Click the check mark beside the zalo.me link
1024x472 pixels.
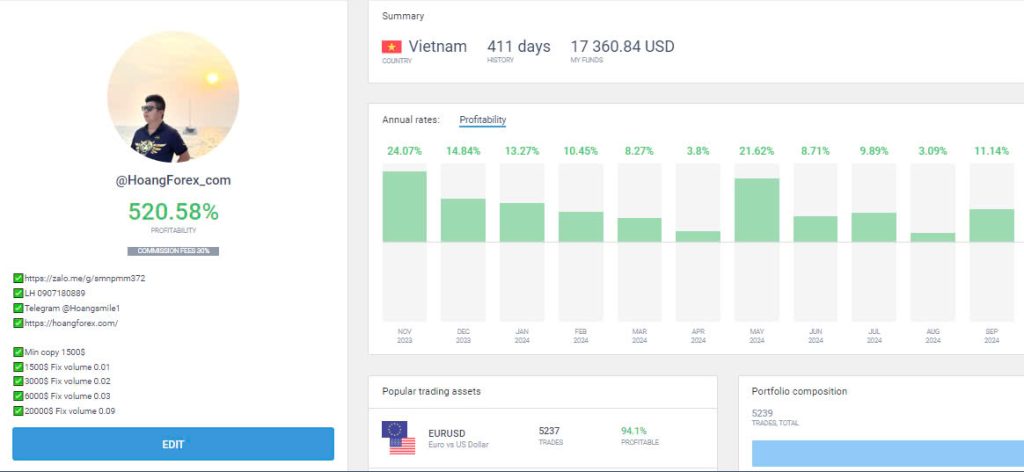18,278
